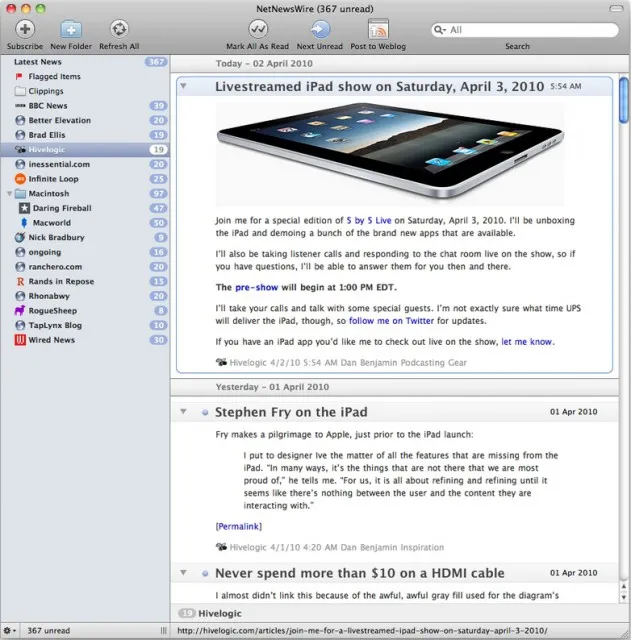
Task: Click the Subscribe plus icon
Action: point(25,29)
